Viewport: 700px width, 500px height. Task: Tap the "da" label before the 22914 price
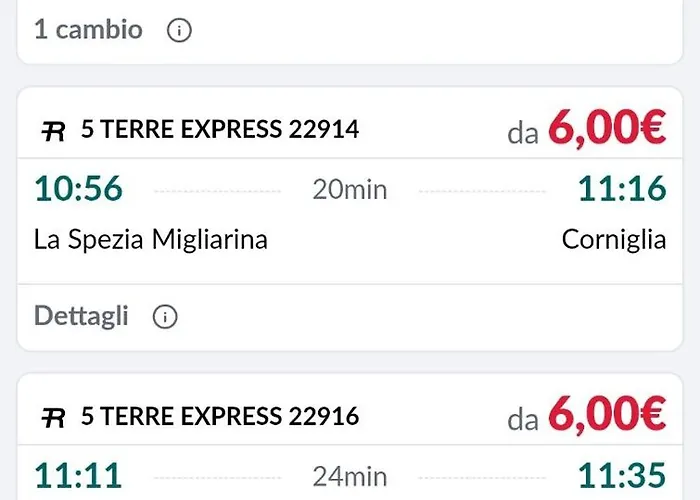pyautogui.click(x=523, y=133)
